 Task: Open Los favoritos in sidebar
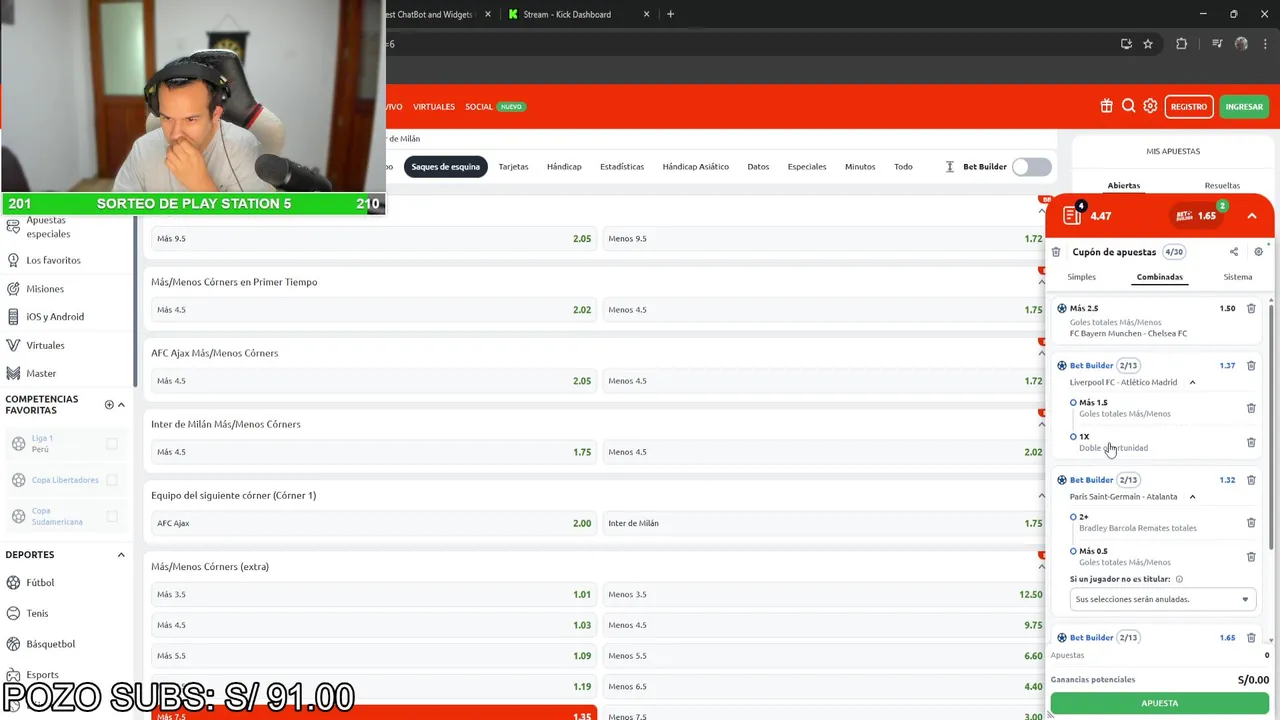click(53, 260)
